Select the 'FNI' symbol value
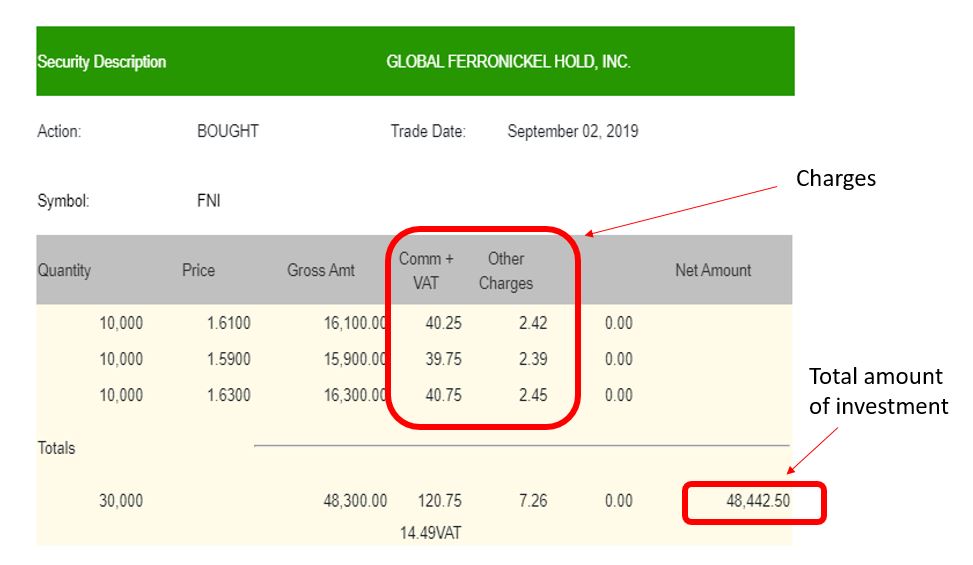This screenshot has width=973, height=565. click(x=208, y=201)
